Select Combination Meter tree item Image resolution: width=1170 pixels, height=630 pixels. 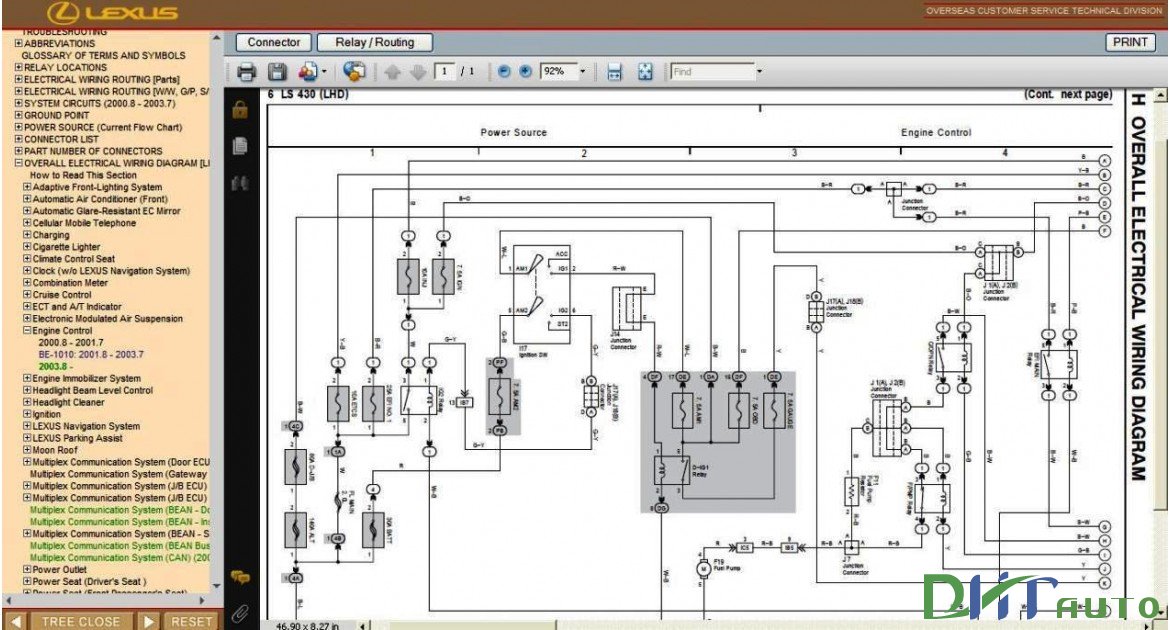(x=70, y=282)
